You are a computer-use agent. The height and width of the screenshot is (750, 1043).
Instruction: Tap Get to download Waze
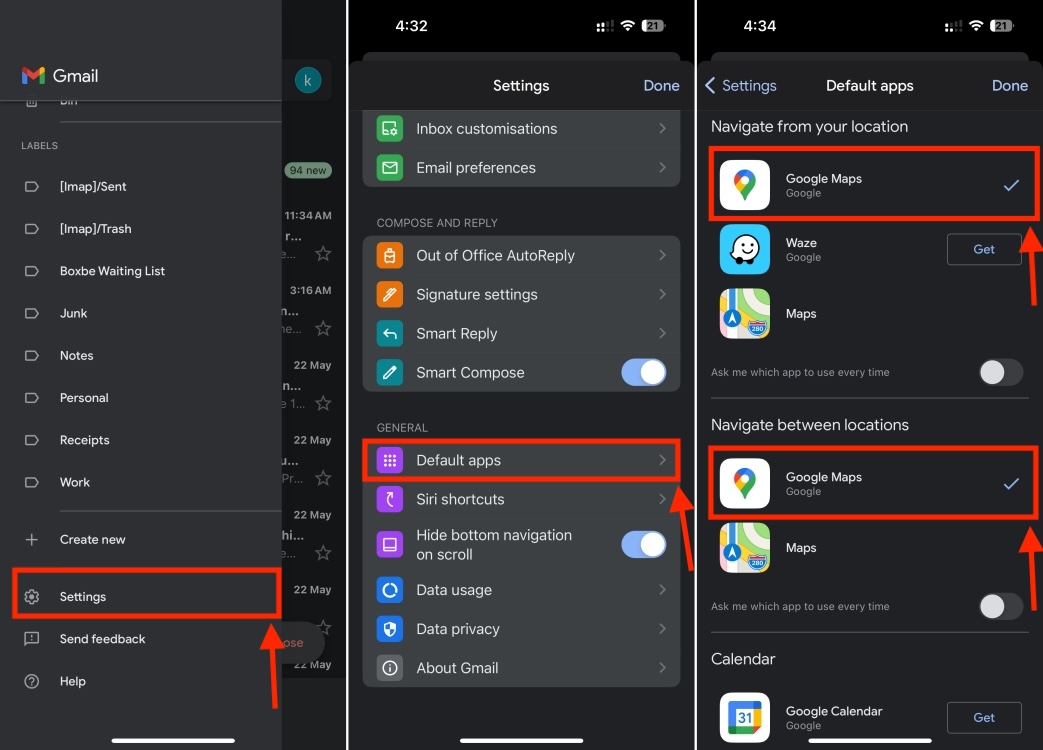(984, 249)
